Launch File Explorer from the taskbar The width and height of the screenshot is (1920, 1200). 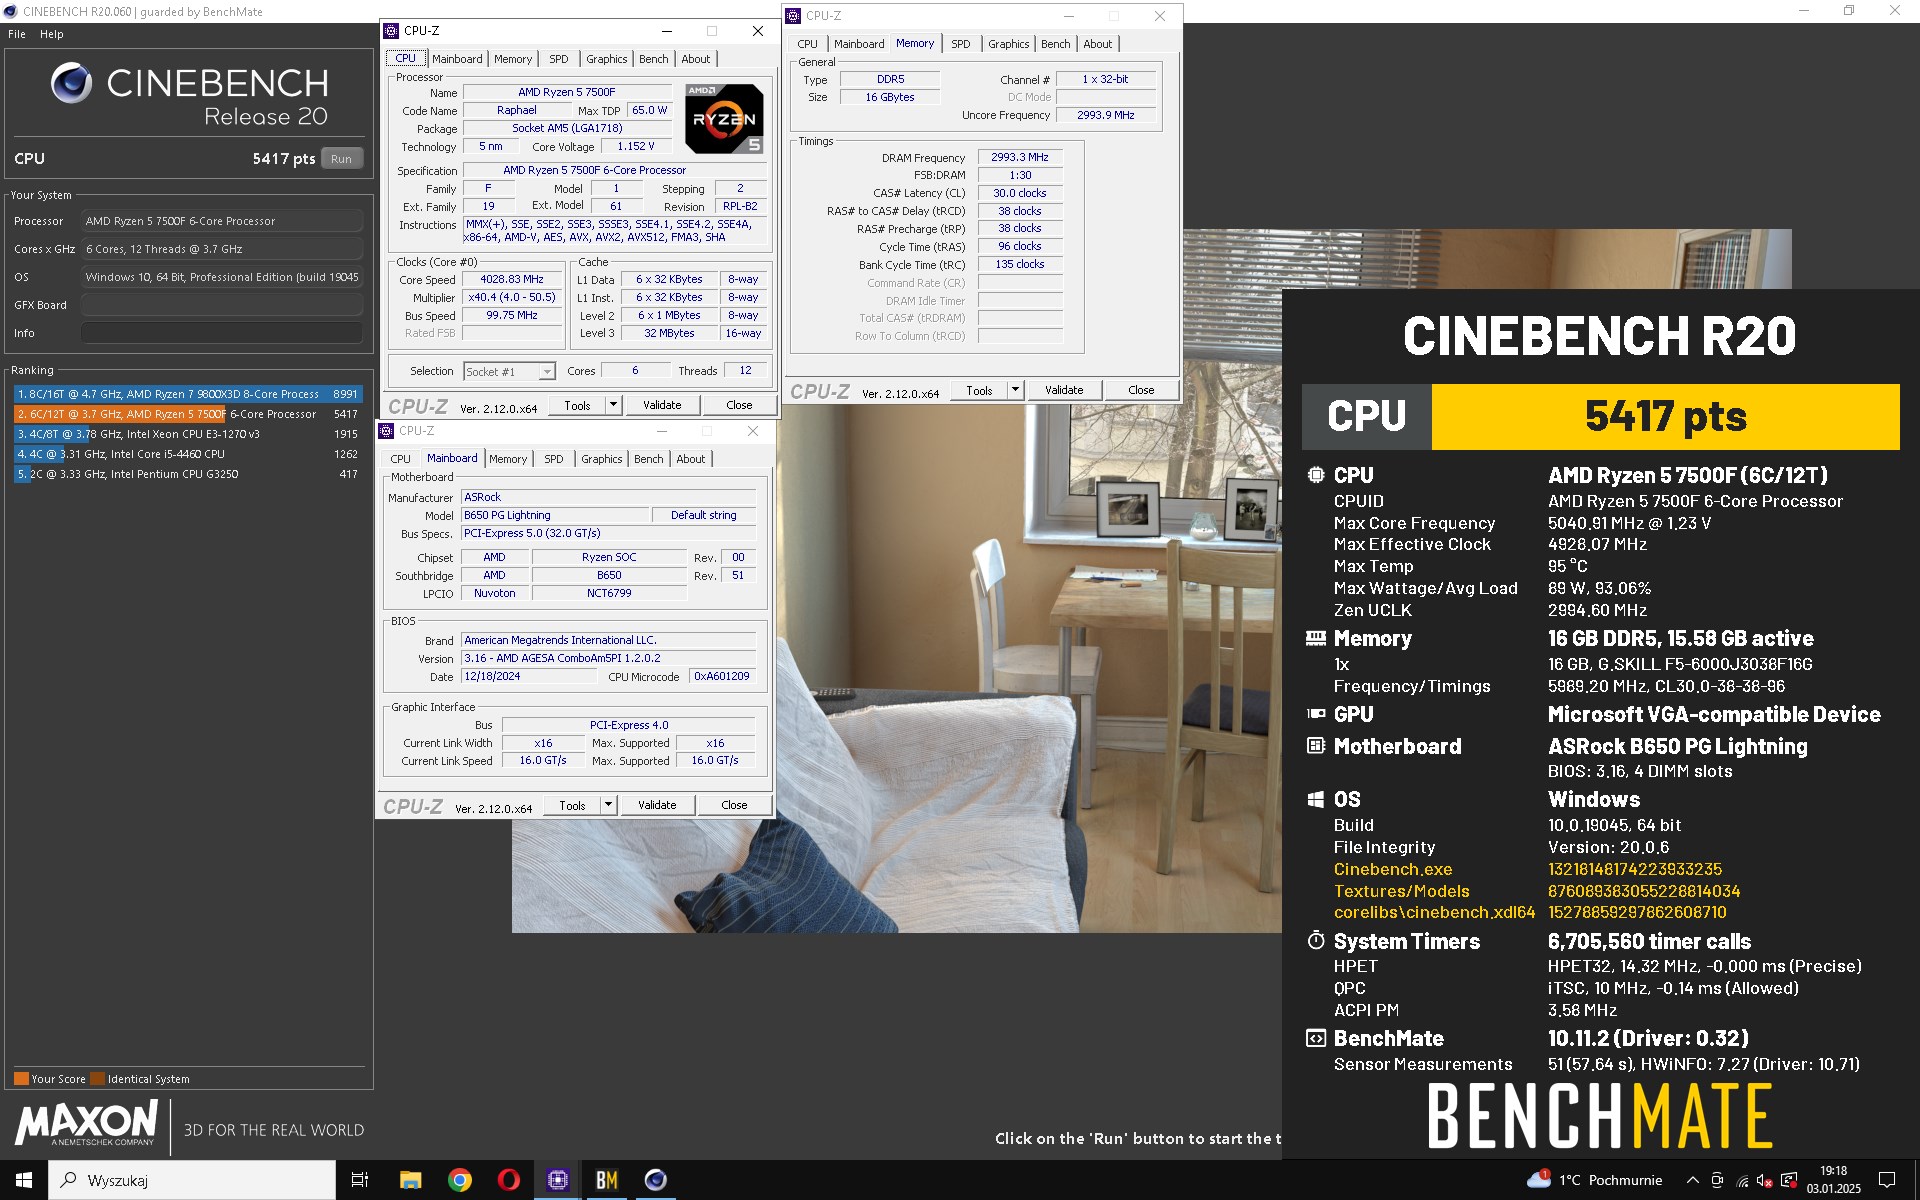tap(410, 1180)
